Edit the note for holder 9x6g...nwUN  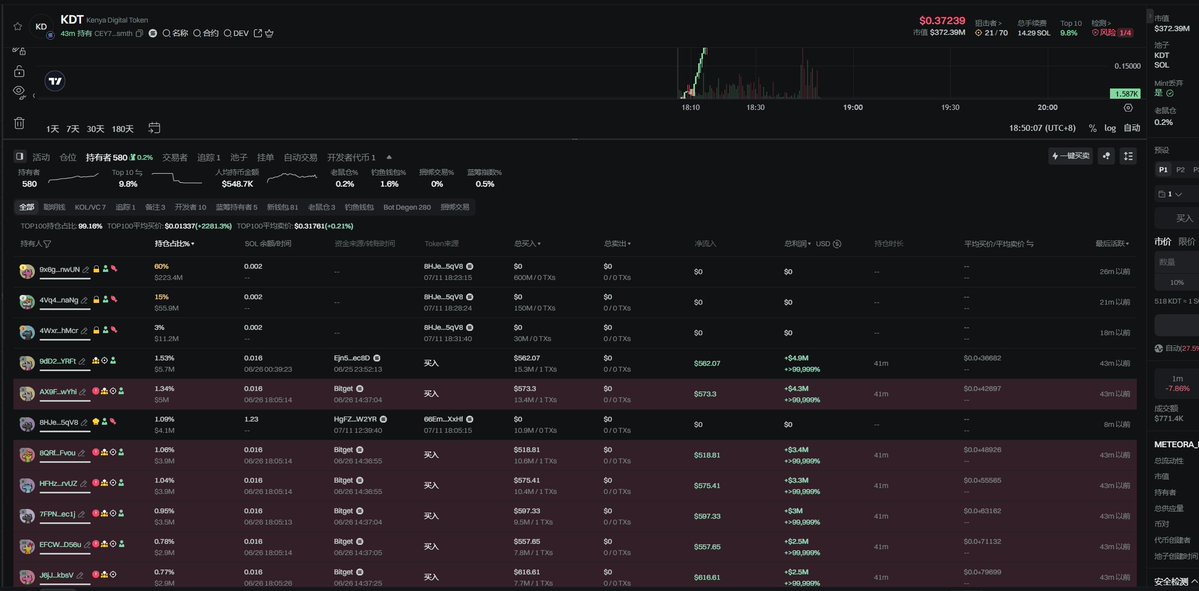point(86,269)
